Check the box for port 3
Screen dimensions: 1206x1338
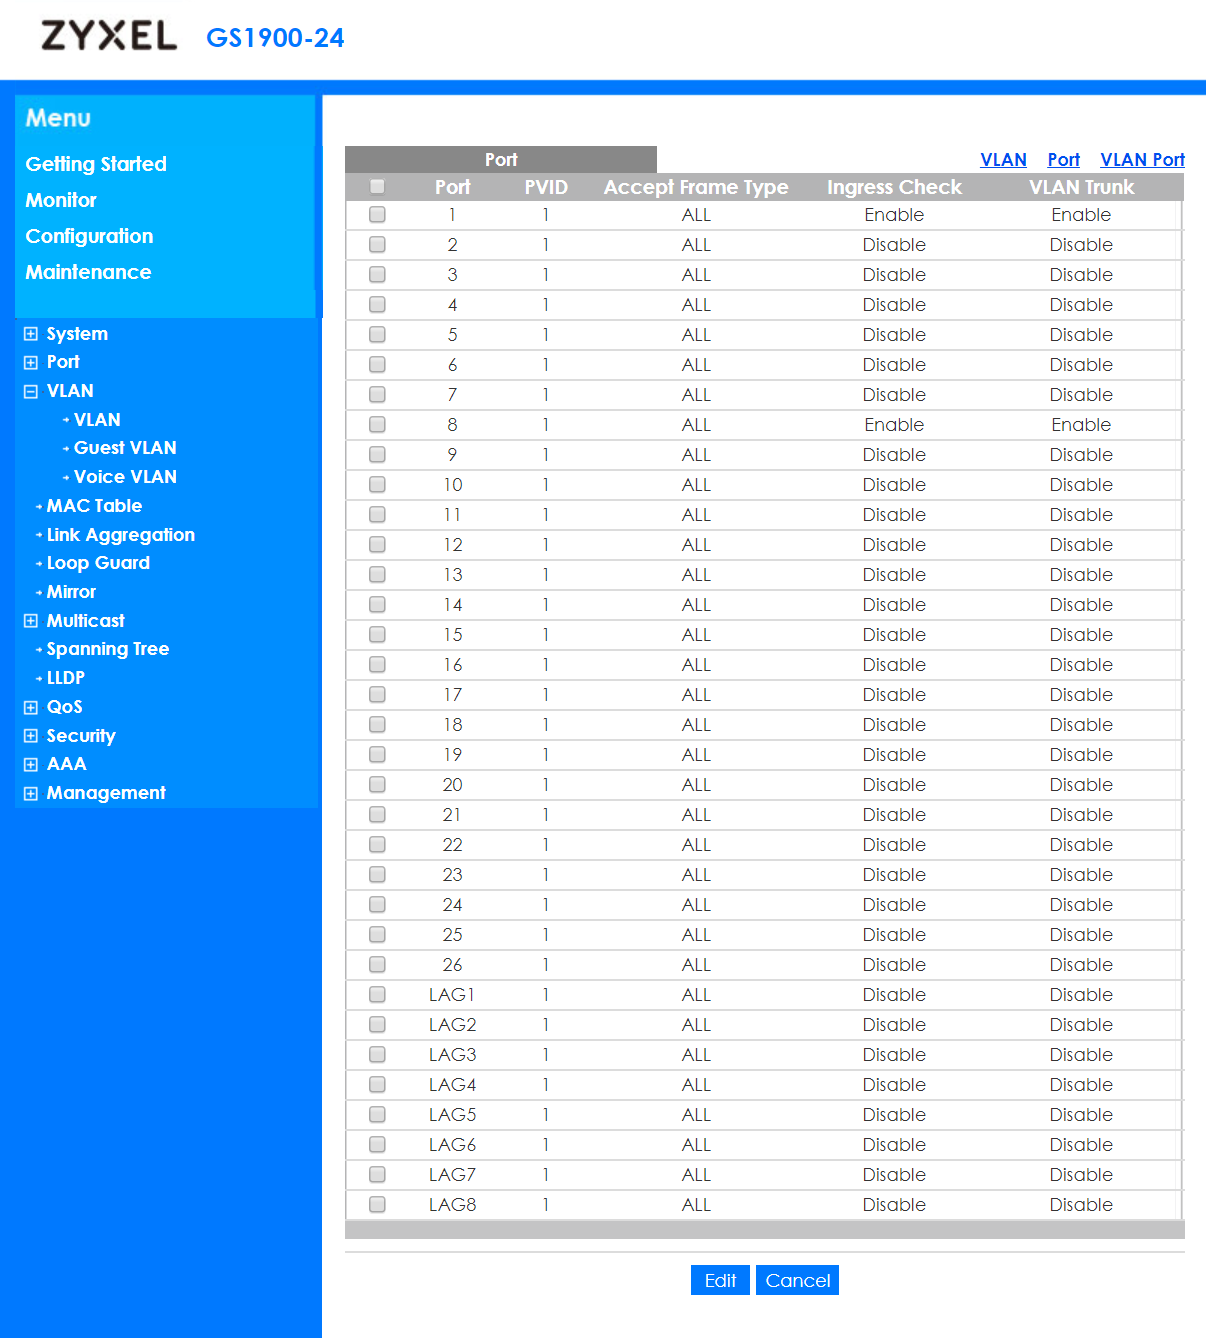pyautogui.click(x=377, y=274)
